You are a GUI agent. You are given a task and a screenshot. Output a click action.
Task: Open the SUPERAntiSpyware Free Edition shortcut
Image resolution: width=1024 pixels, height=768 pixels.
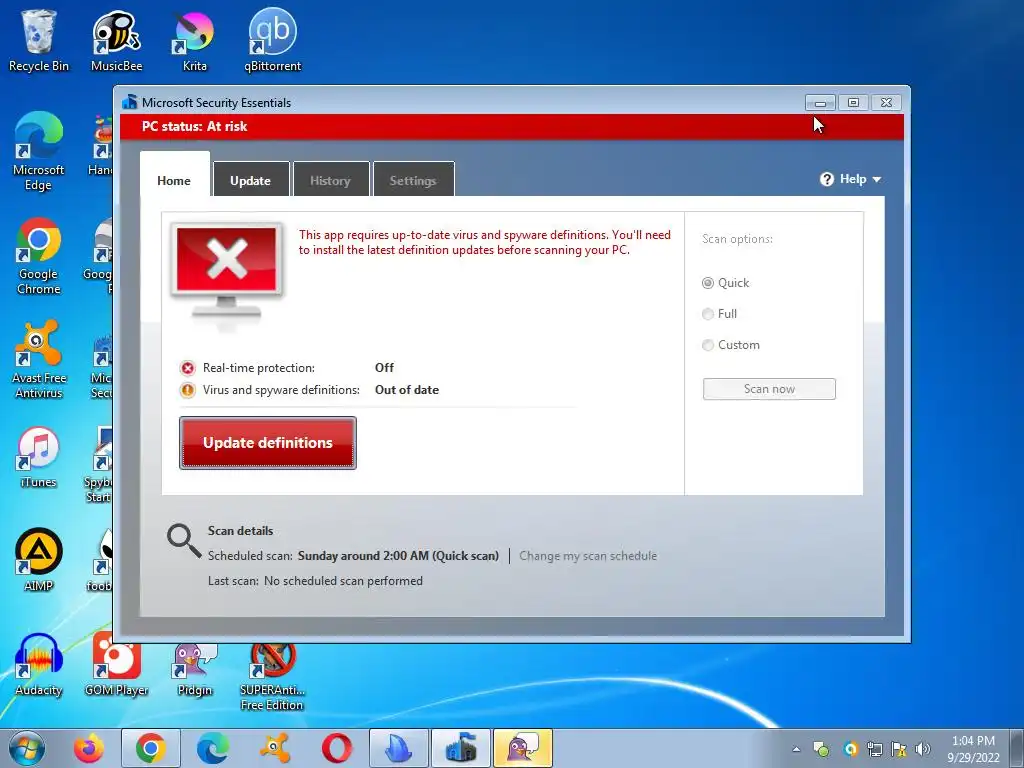click(272, 677)
